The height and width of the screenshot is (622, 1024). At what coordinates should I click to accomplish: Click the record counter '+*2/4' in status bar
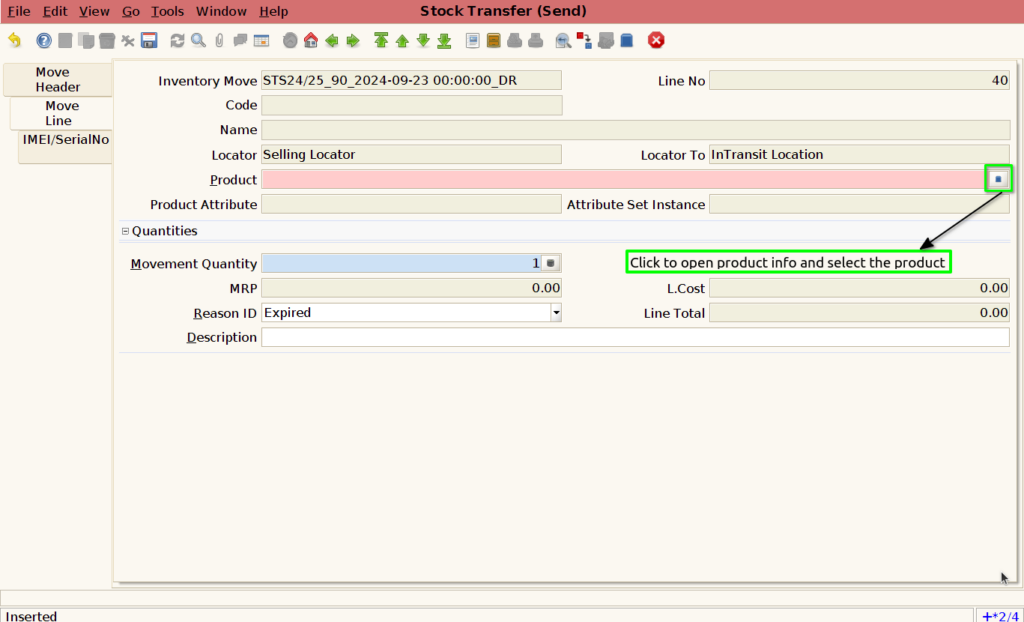[1000, 616]
